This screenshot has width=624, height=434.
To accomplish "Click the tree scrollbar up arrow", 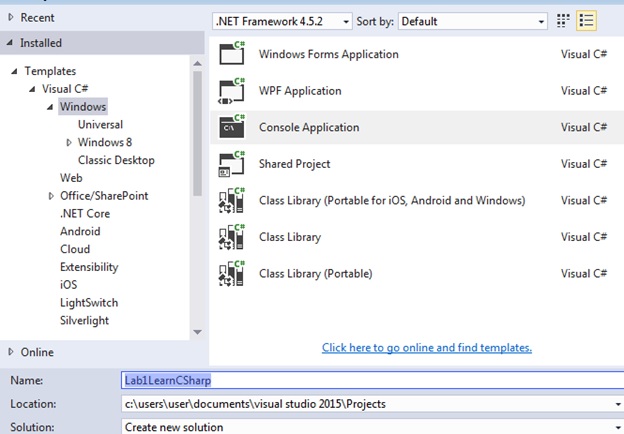I will pos(197,63).
